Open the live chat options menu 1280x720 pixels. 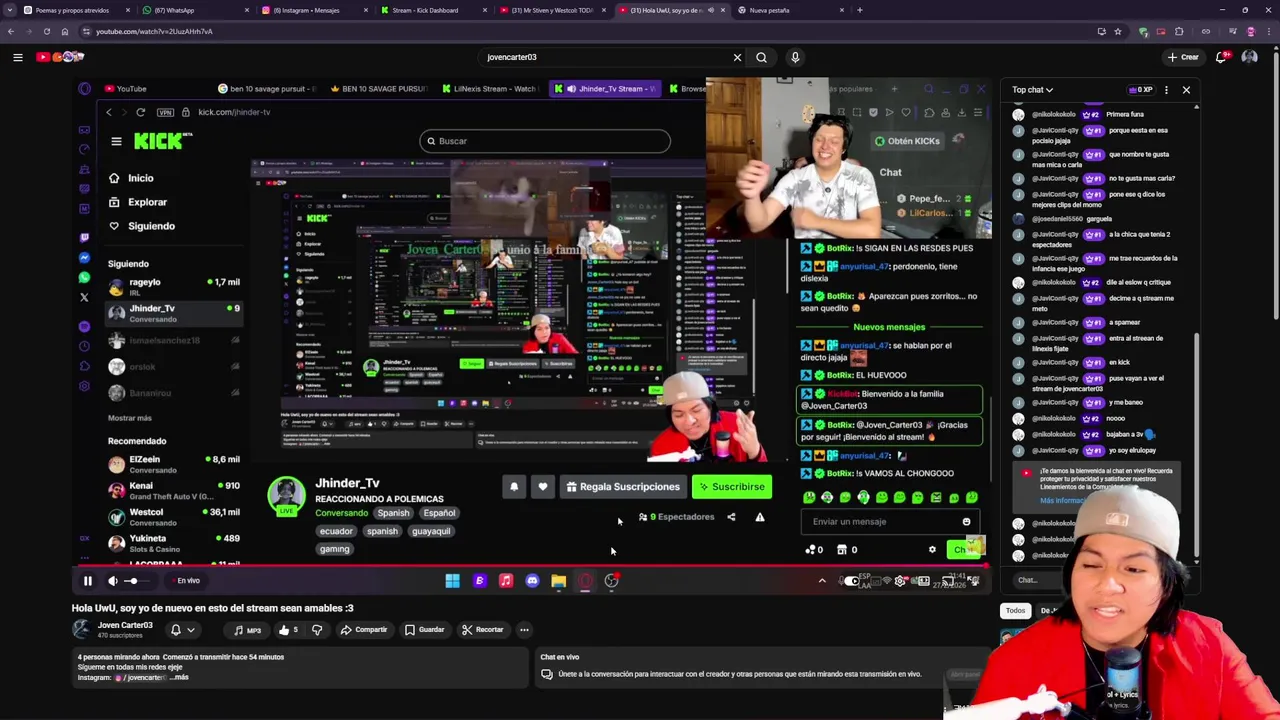tap(1166, 90)
